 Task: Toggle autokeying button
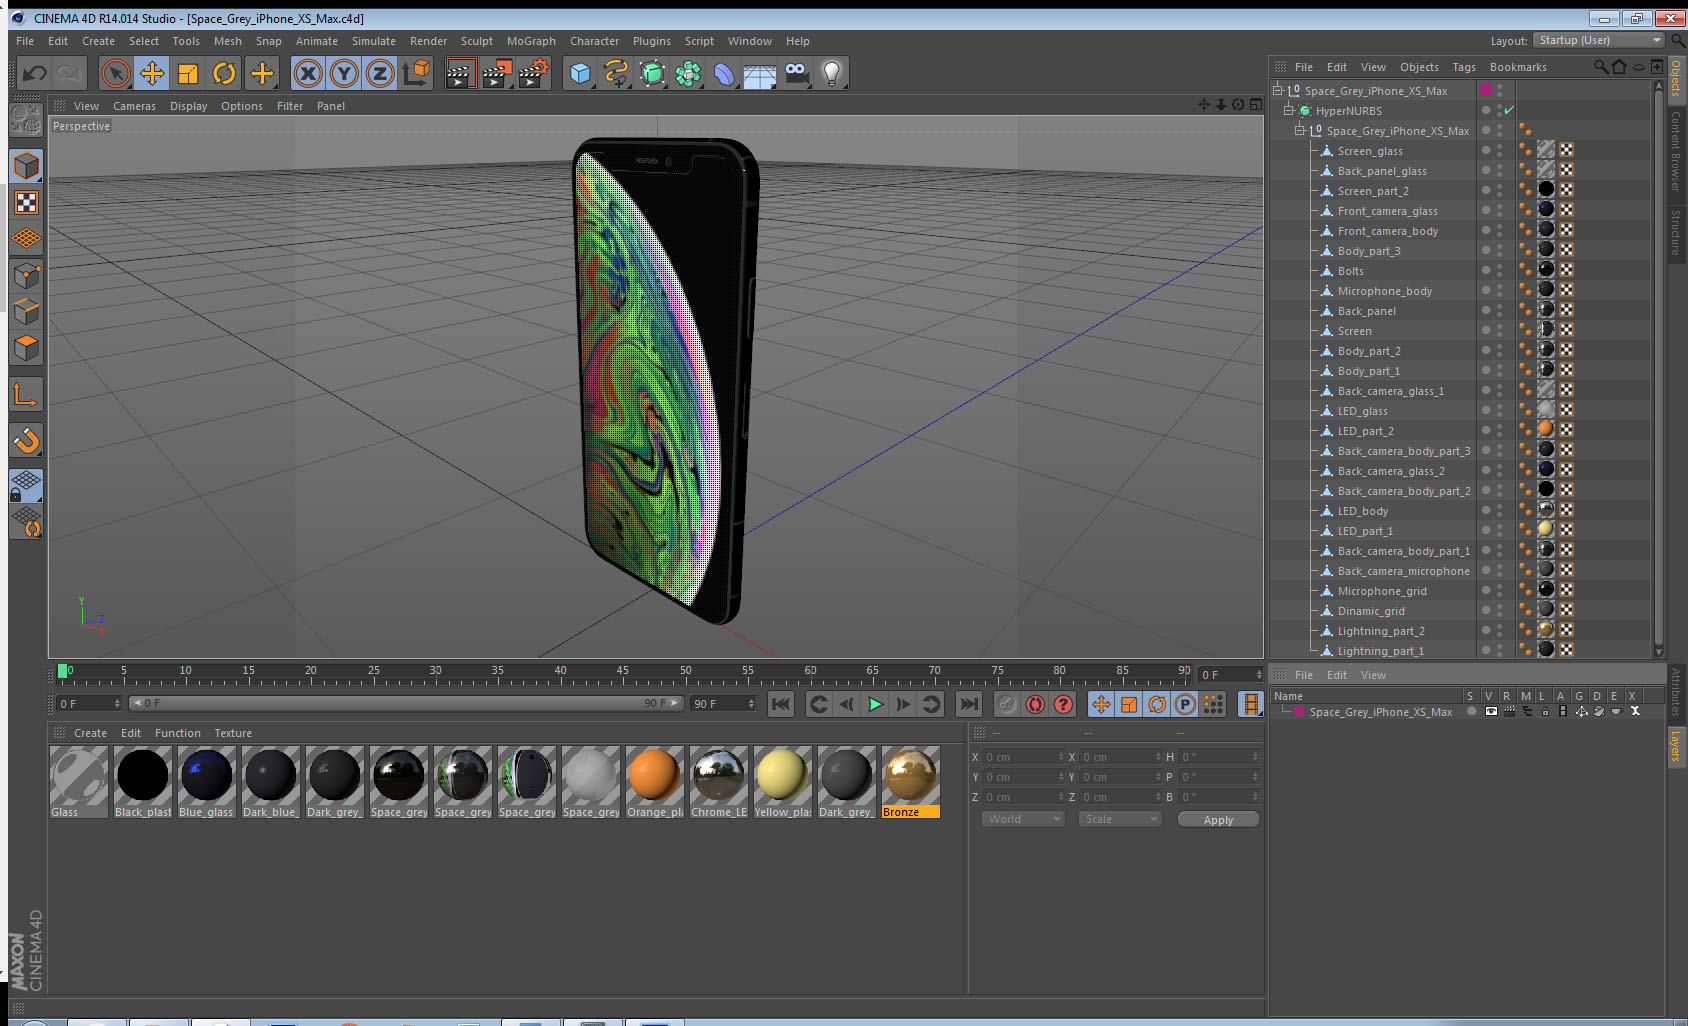tap(1035, 704)
